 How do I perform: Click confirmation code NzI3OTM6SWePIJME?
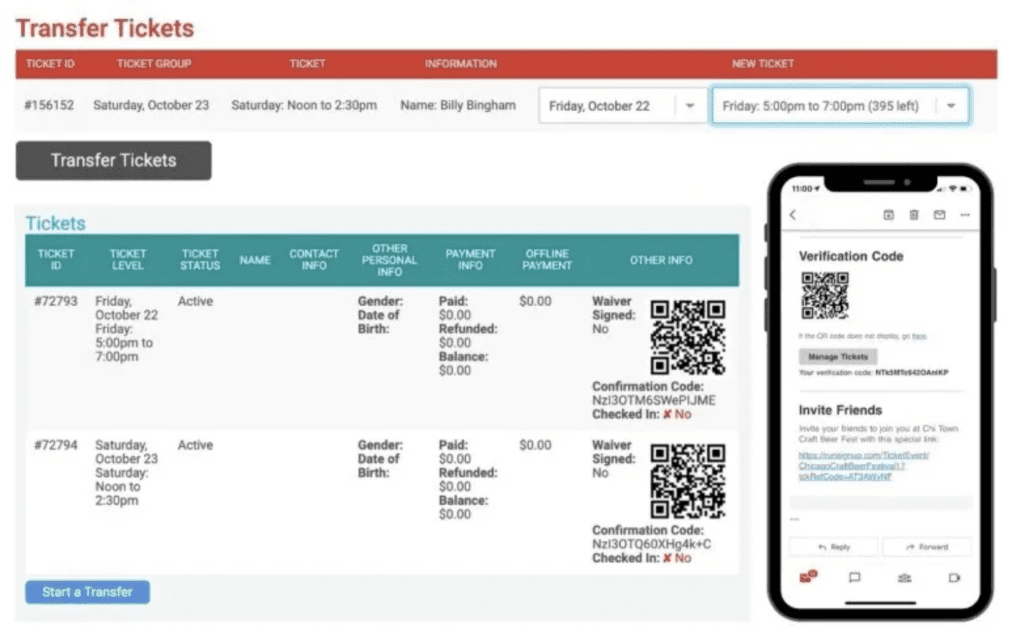(x=654, y=400)
